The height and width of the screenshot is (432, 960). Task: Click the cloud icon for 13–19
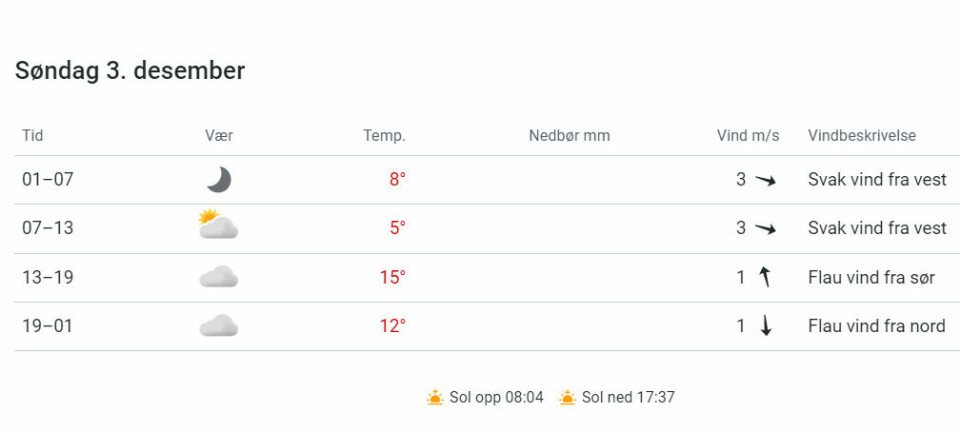click(218, 277)
